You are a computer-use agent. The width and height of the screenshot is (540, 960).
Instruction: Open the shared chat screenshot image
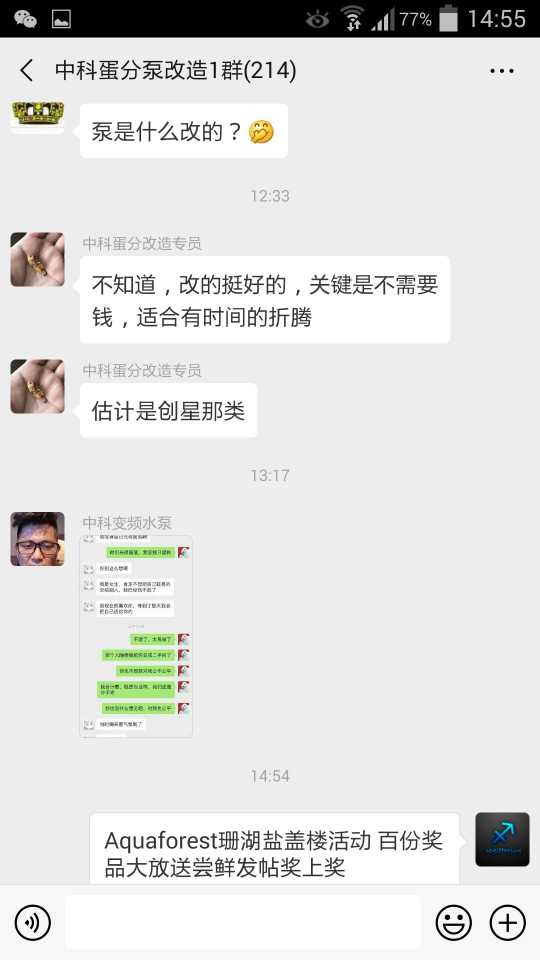tap(137, 636)
